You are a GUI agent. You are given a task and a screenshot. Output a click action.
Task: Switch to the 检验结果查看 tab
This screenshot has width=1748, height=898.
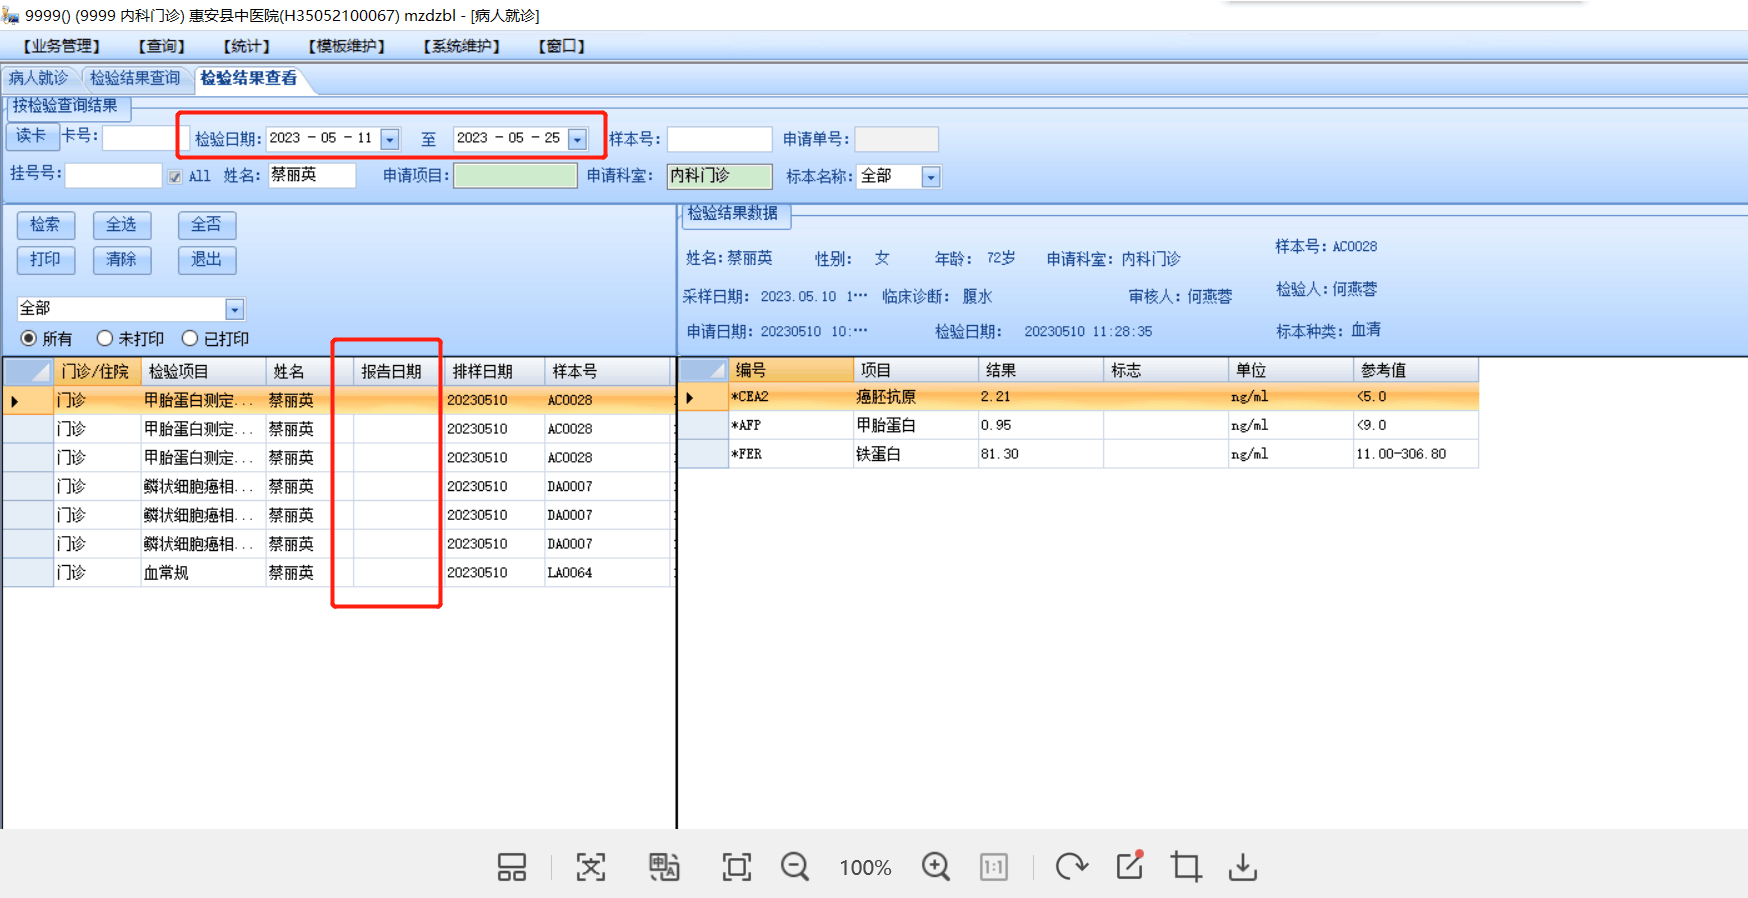[249, 78]
